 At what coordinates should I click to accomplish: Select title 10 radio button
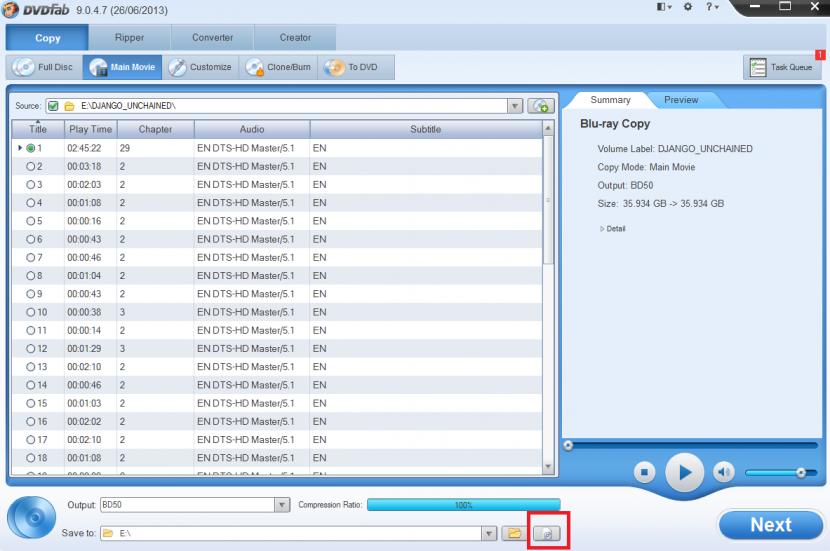click(31, 312)
